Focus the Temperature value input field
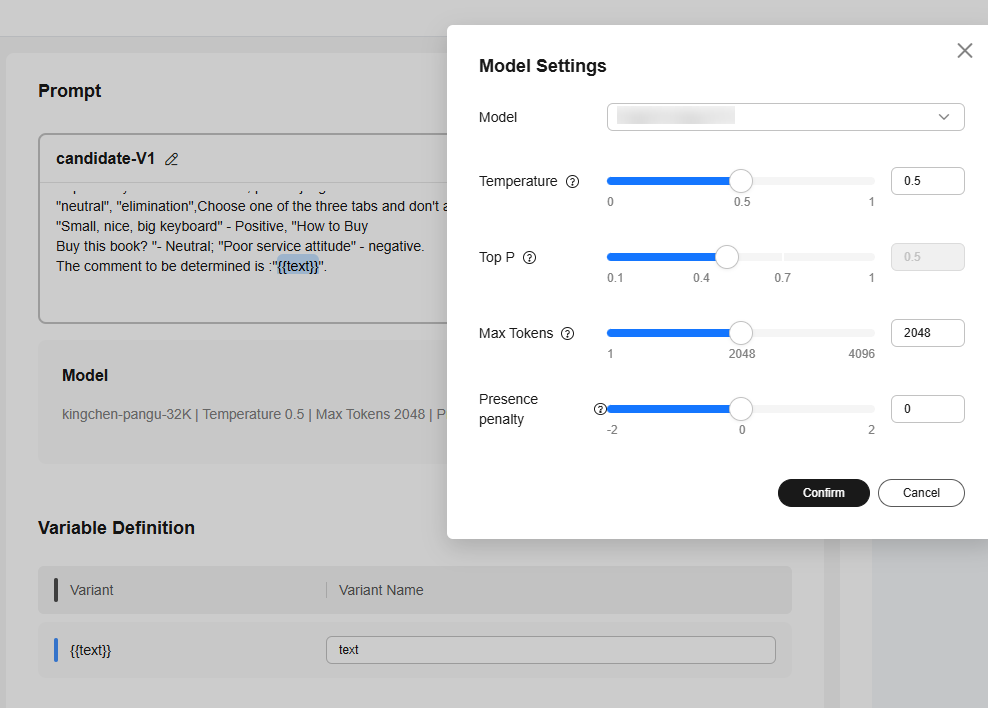This screenshot has width=988, height=708. coord(927,181)
